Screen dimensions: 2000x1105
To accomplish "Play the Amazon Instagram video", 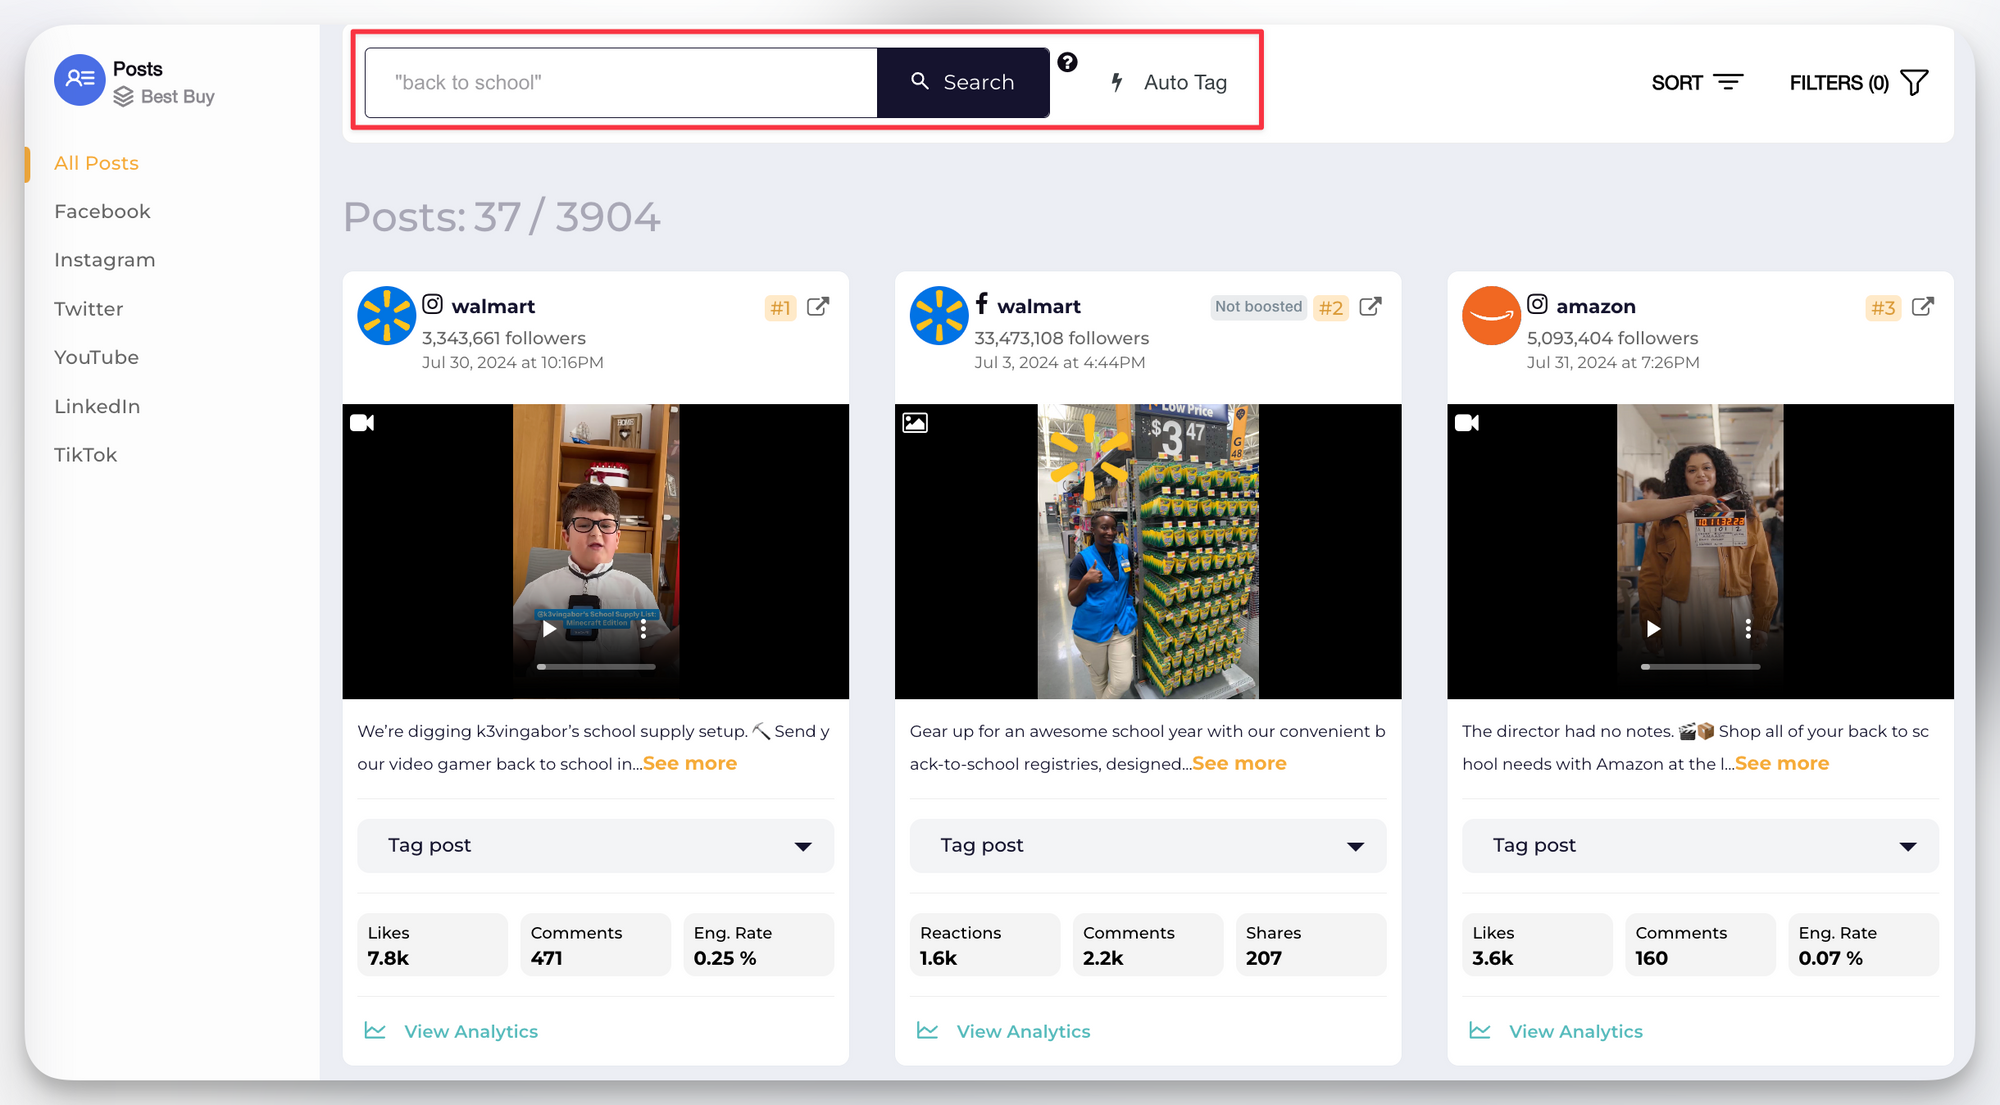I will click(x=1653, y=629).
